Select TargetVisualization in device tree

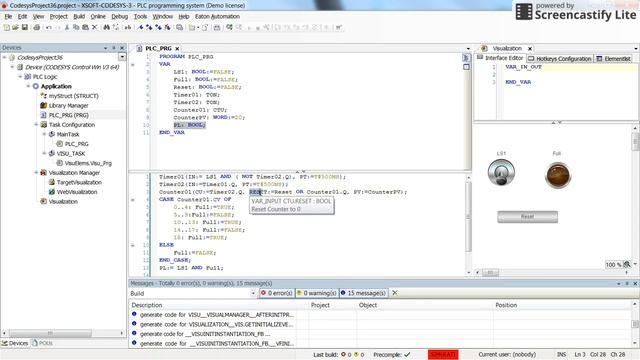[79, 182]
